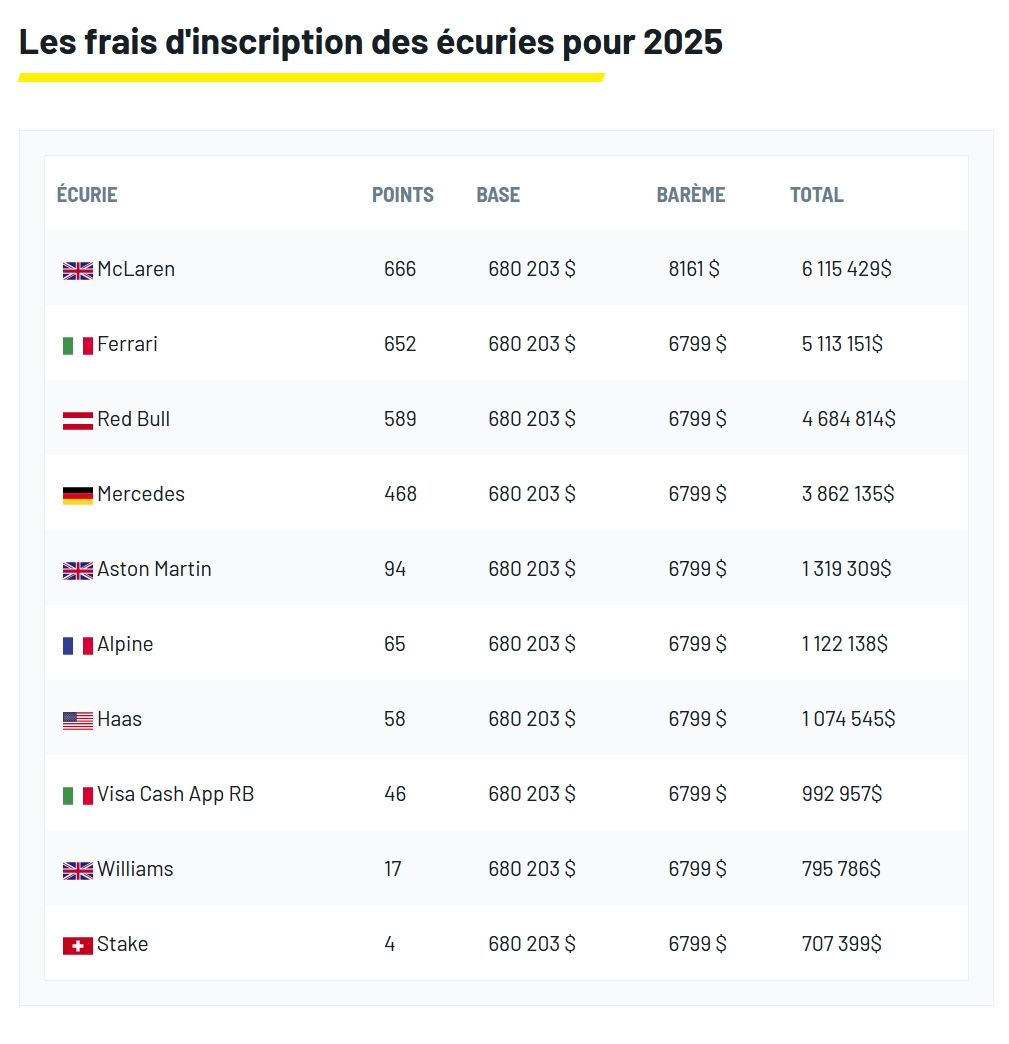This screenshot has width=1009, height=1044.
Task: Click Ferrari's 652 points value
Action: [400, 344]
